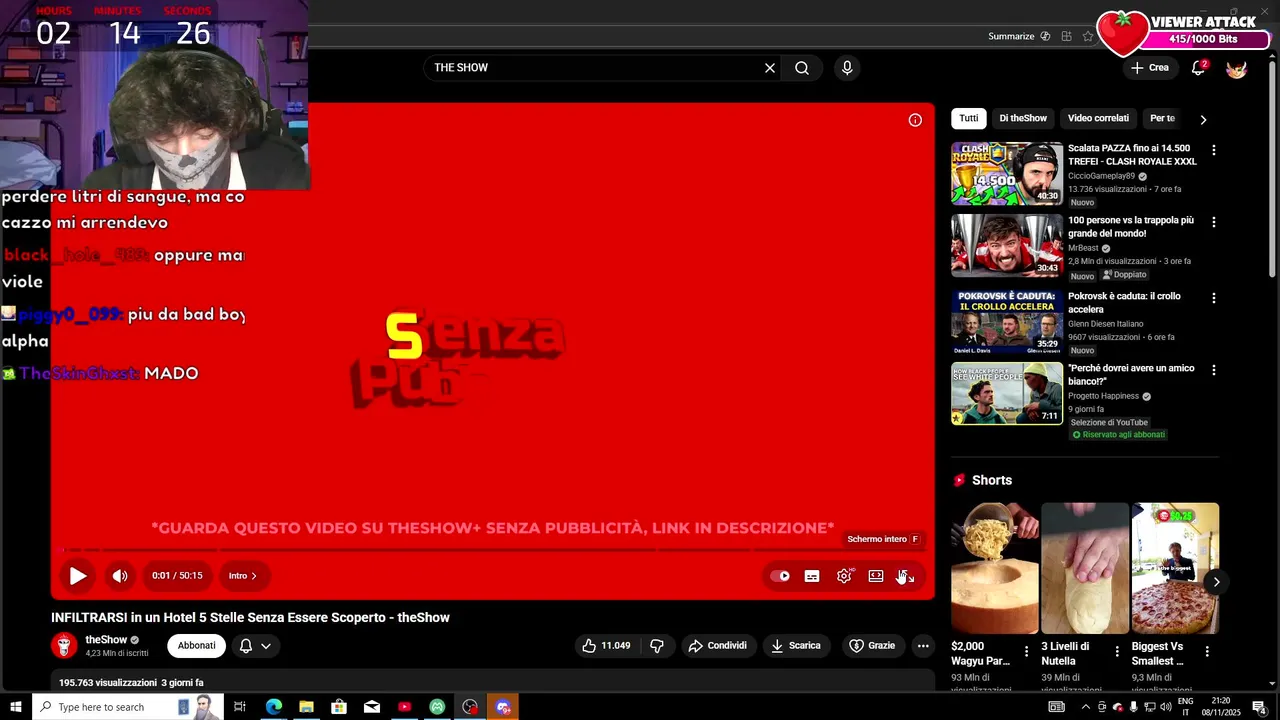Open more actions menu below video
Screen dimensions: 1280x720
click(x=923, y=646)
